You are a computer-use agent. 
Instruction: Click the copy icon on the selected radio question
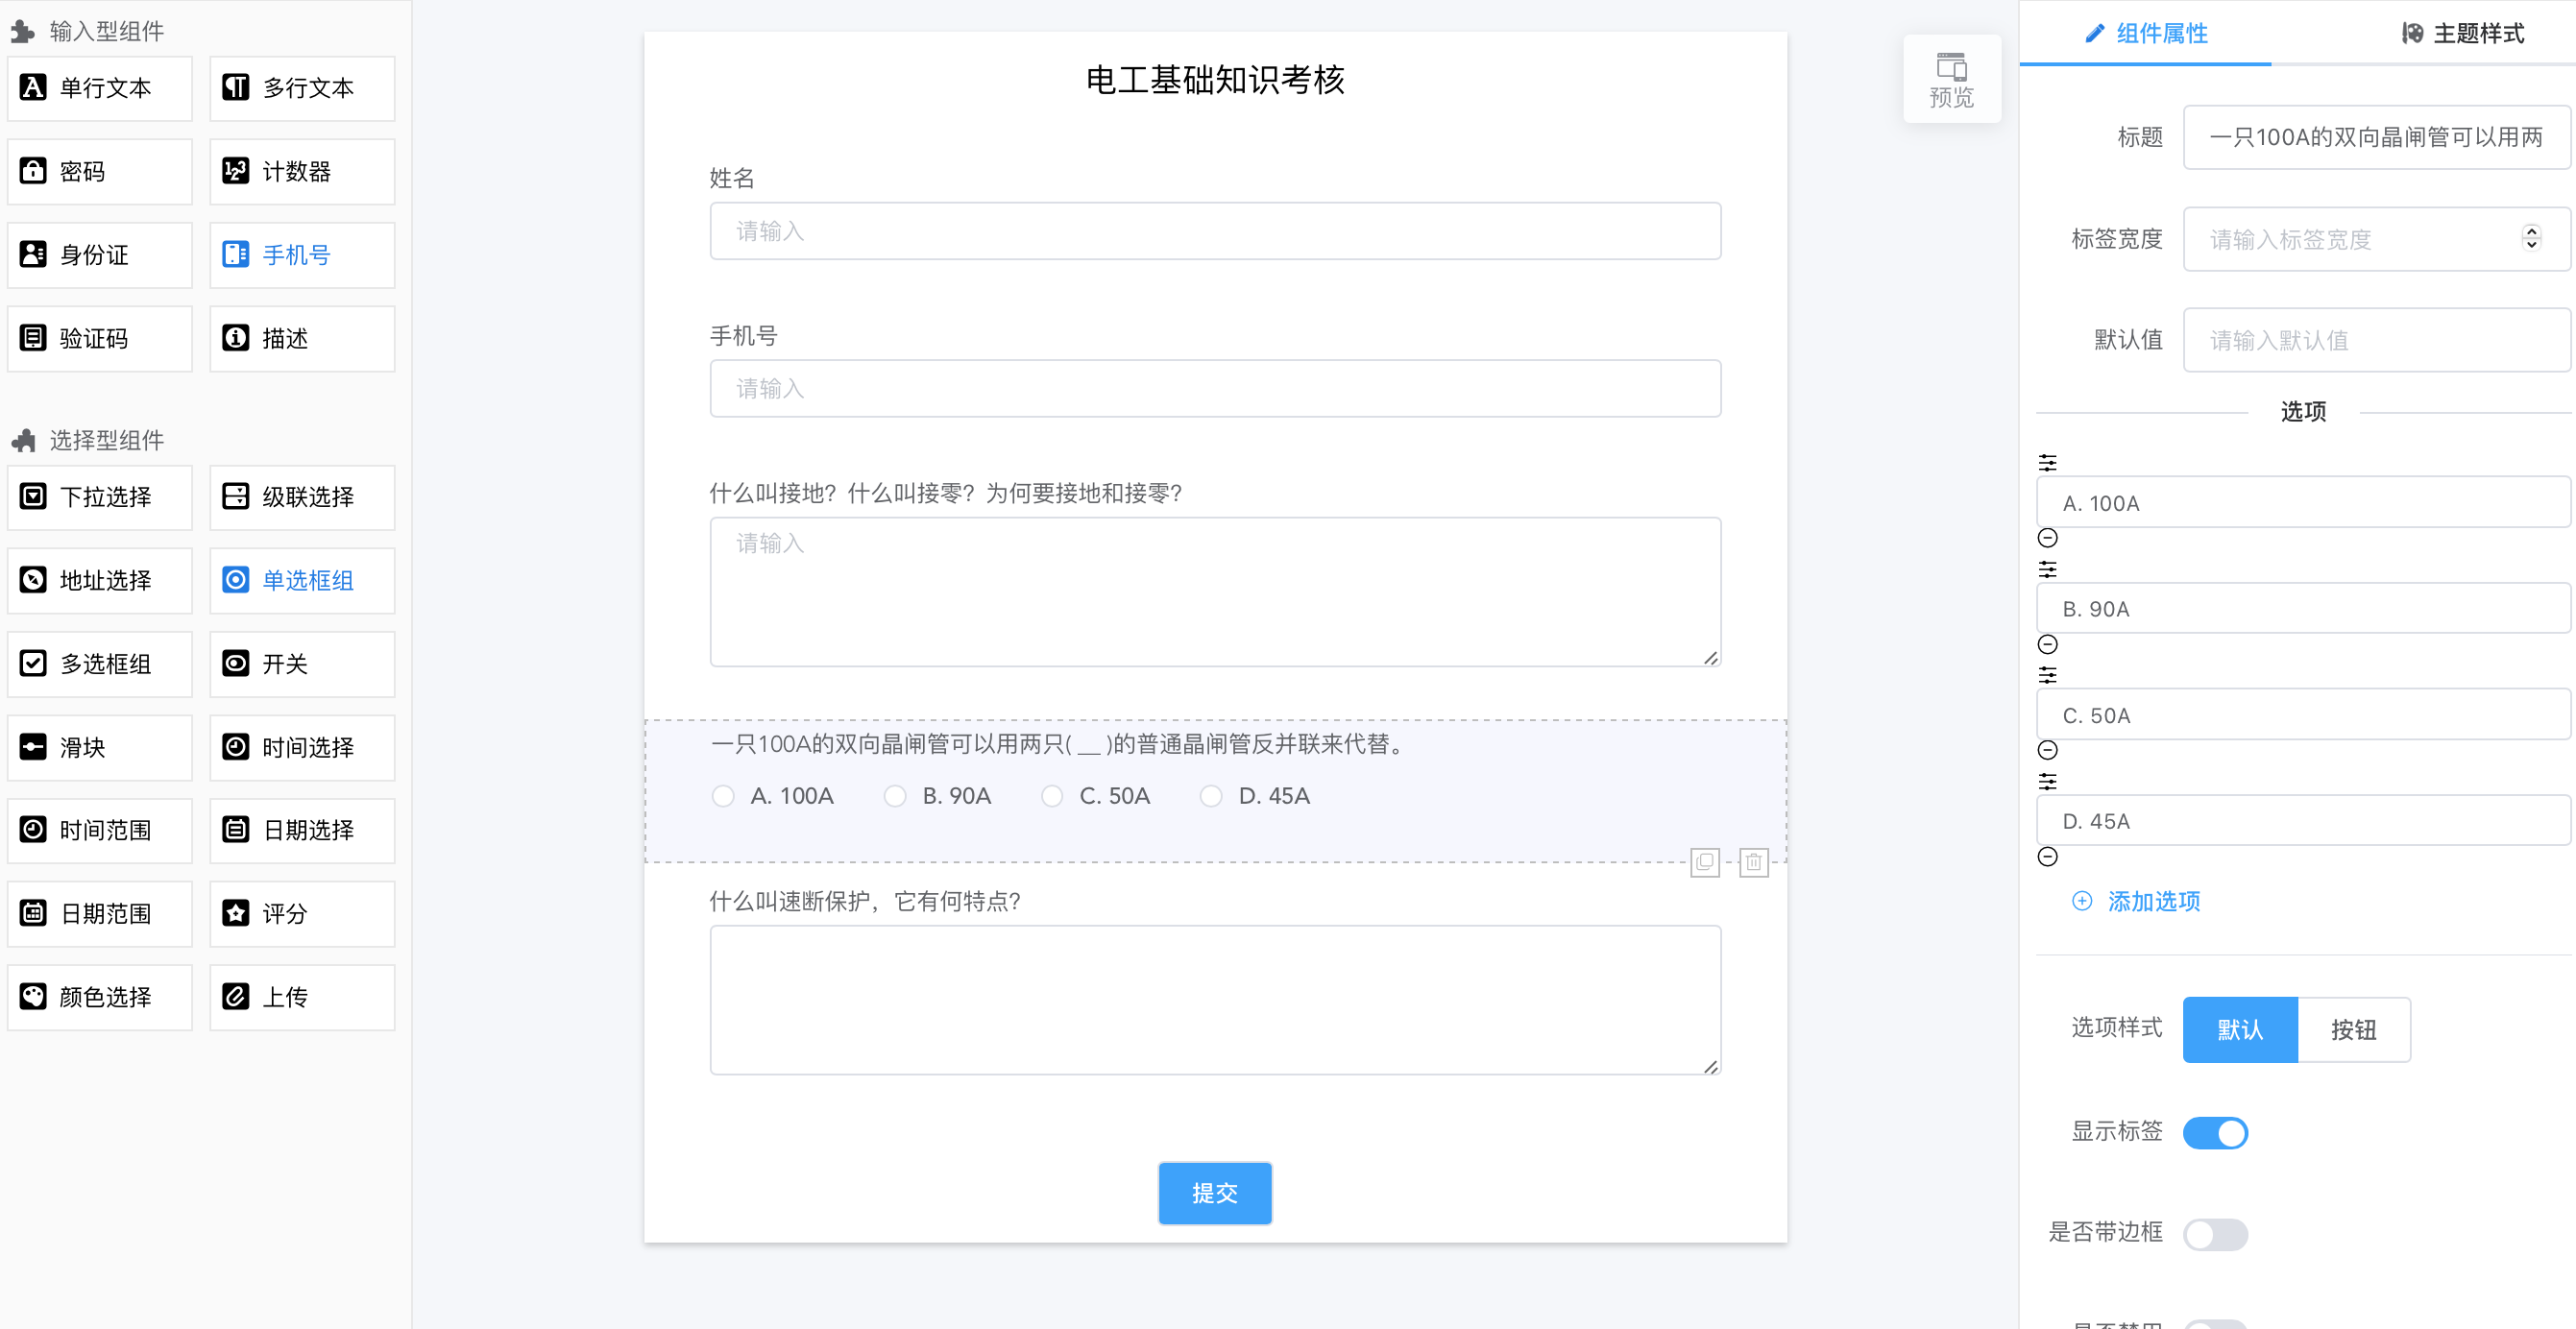pyautogui.click(x=1704, y=862)
